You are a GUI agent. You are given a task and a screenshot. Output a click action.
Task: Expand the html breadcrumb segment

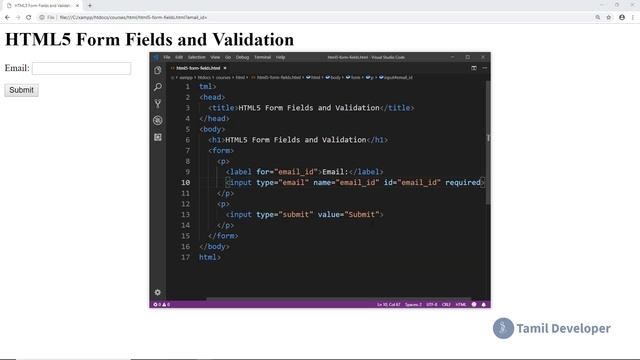(x=313, y=77)
